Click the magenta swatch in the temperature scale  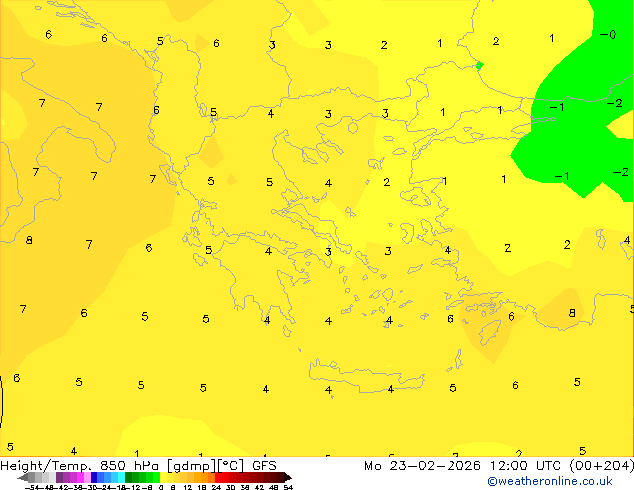[80, 478]
